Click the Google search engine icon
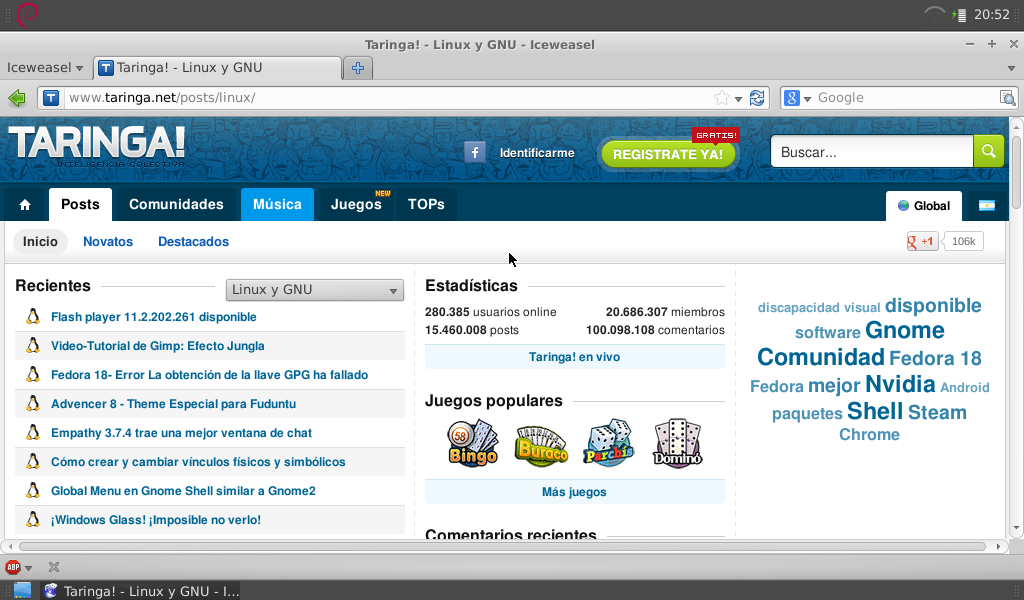The width and height of the screenshot is (1024, 600). (792, 98)
